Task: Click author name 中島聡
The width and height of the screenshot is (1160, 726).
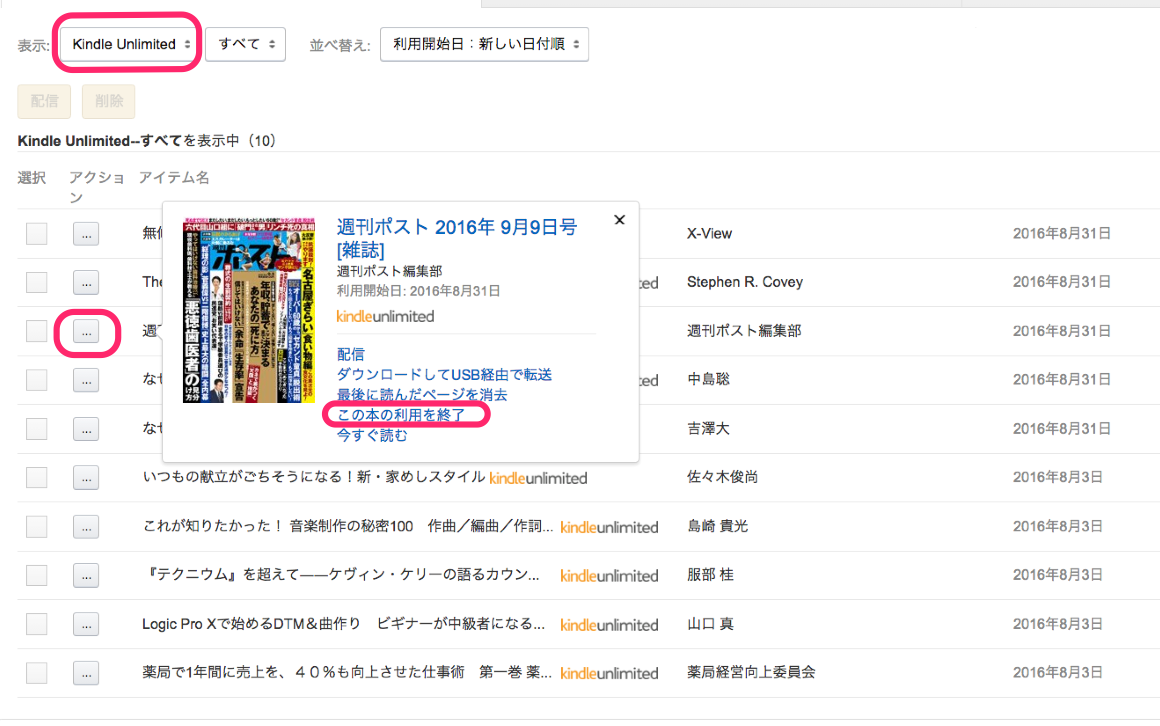Action: pyautogui.click(x=709, y=380)
